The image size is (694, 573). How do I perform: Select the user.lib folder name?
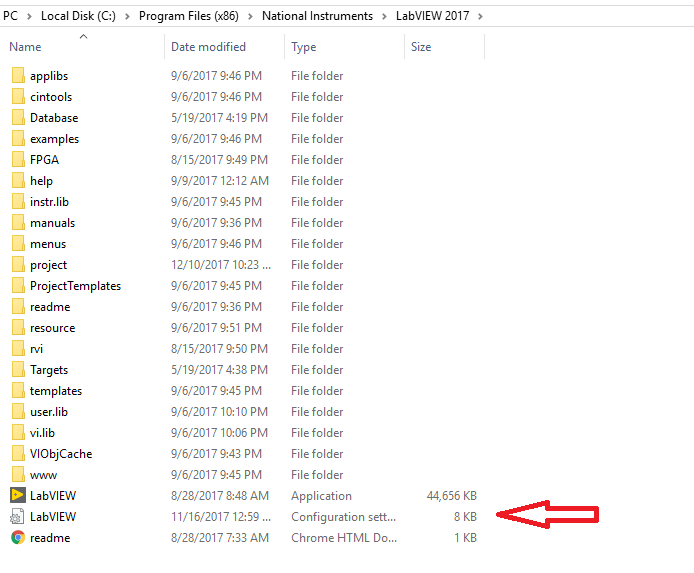click(x=49, y=412)
